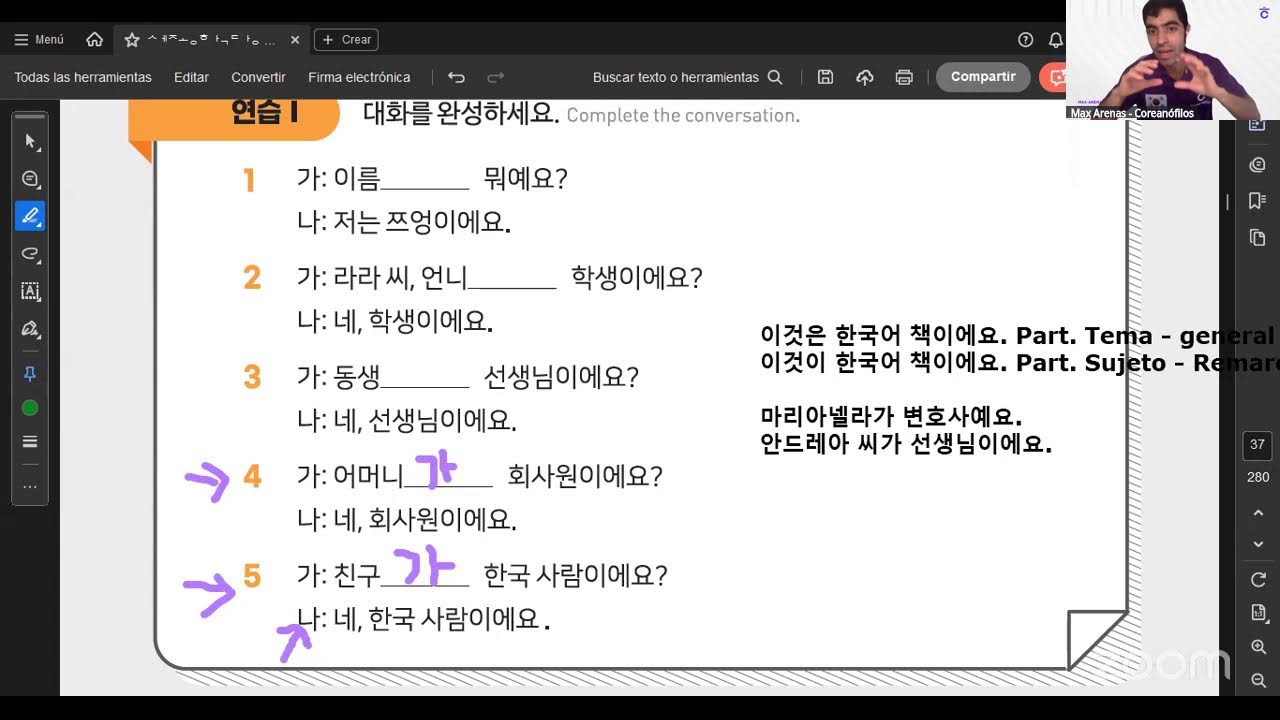This screenshot has height=720, width=1280.
Task: Click the print icon
Action: click(x=904, y=77)
